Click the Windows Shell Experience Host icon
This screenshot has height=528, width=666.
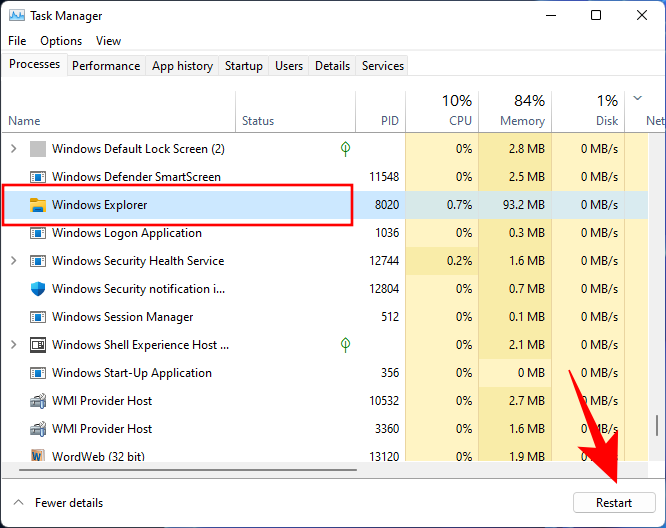coord(38,345)
